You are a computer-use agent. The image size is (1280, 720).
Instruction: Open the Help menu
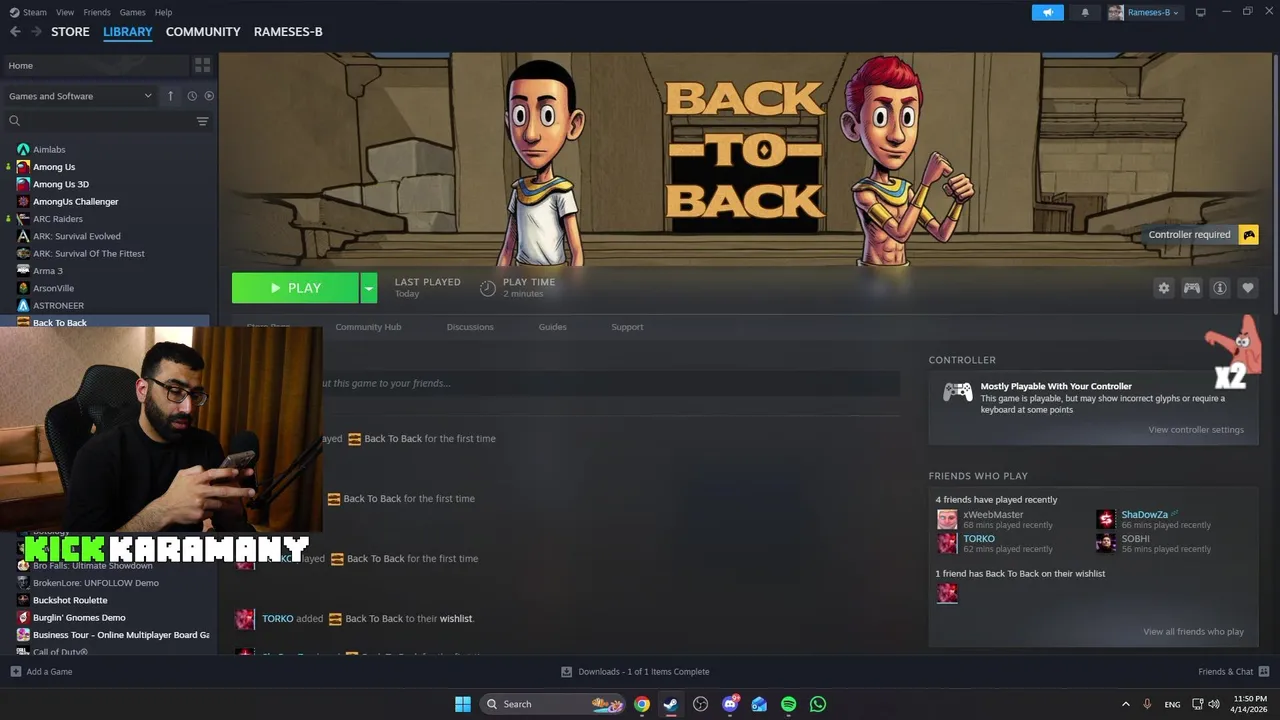click(x=164, y=12)
